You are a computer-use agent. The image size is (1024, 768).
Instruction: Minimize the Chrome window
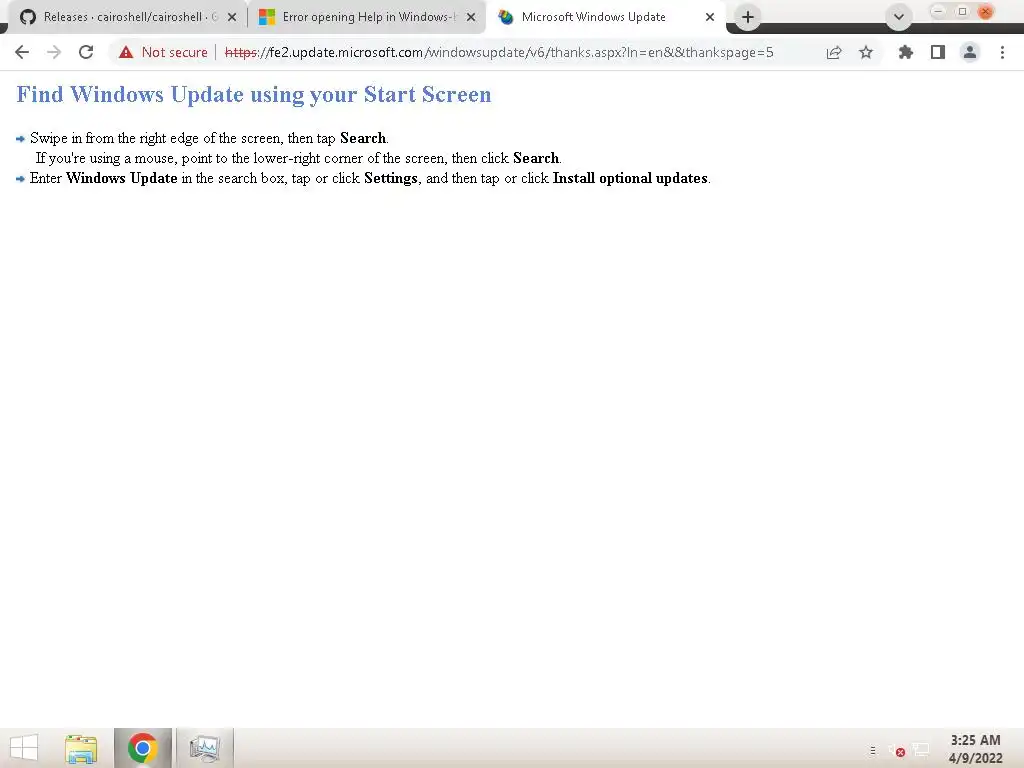coord(938,11)
